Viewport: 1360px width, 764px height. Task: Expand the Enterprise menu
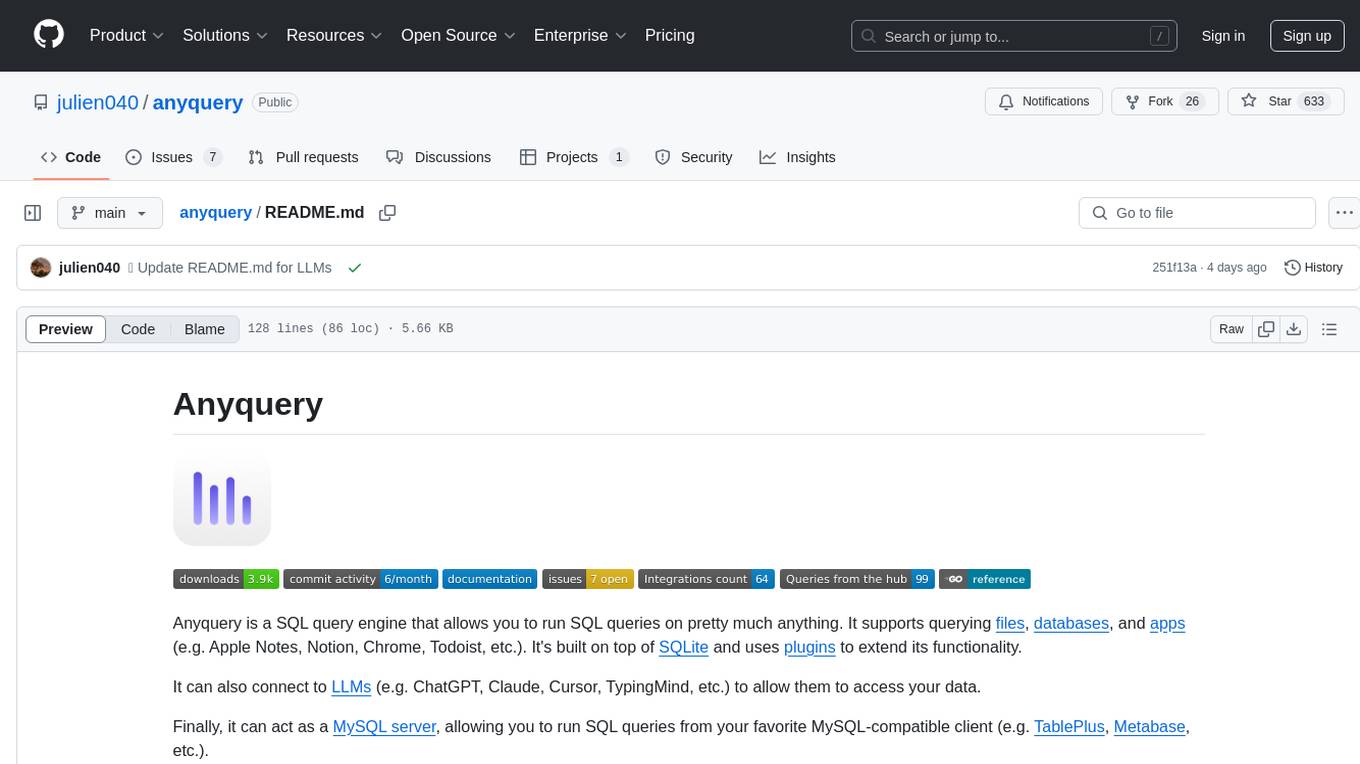pyautogui.click(x=580, y=35)
